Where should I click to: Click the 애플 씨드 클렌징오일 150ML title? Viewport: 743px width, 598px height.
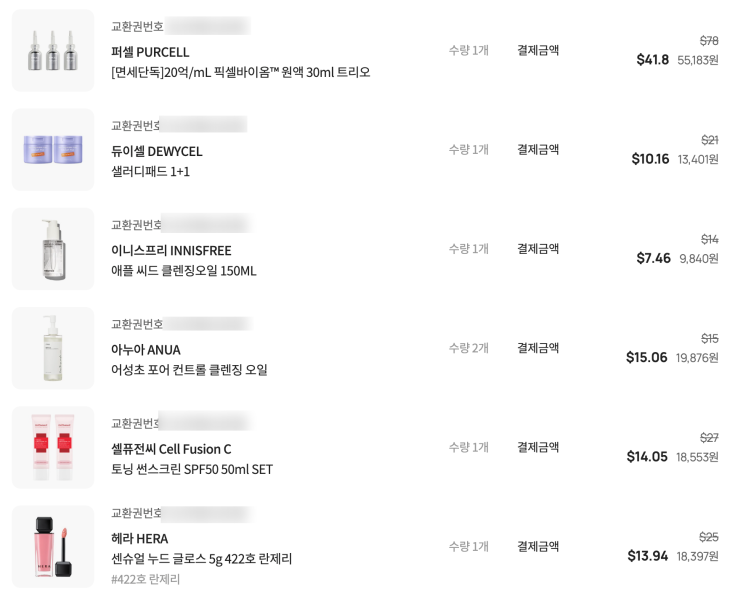click(x=184, y=270)
